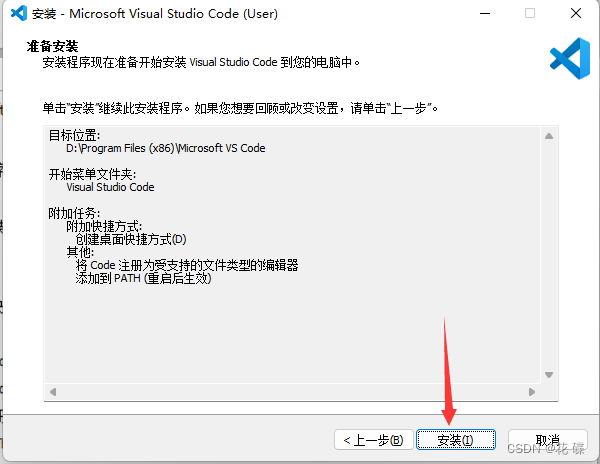
Task: Click the 安装(I) install button
Action: tap(455, 440)
